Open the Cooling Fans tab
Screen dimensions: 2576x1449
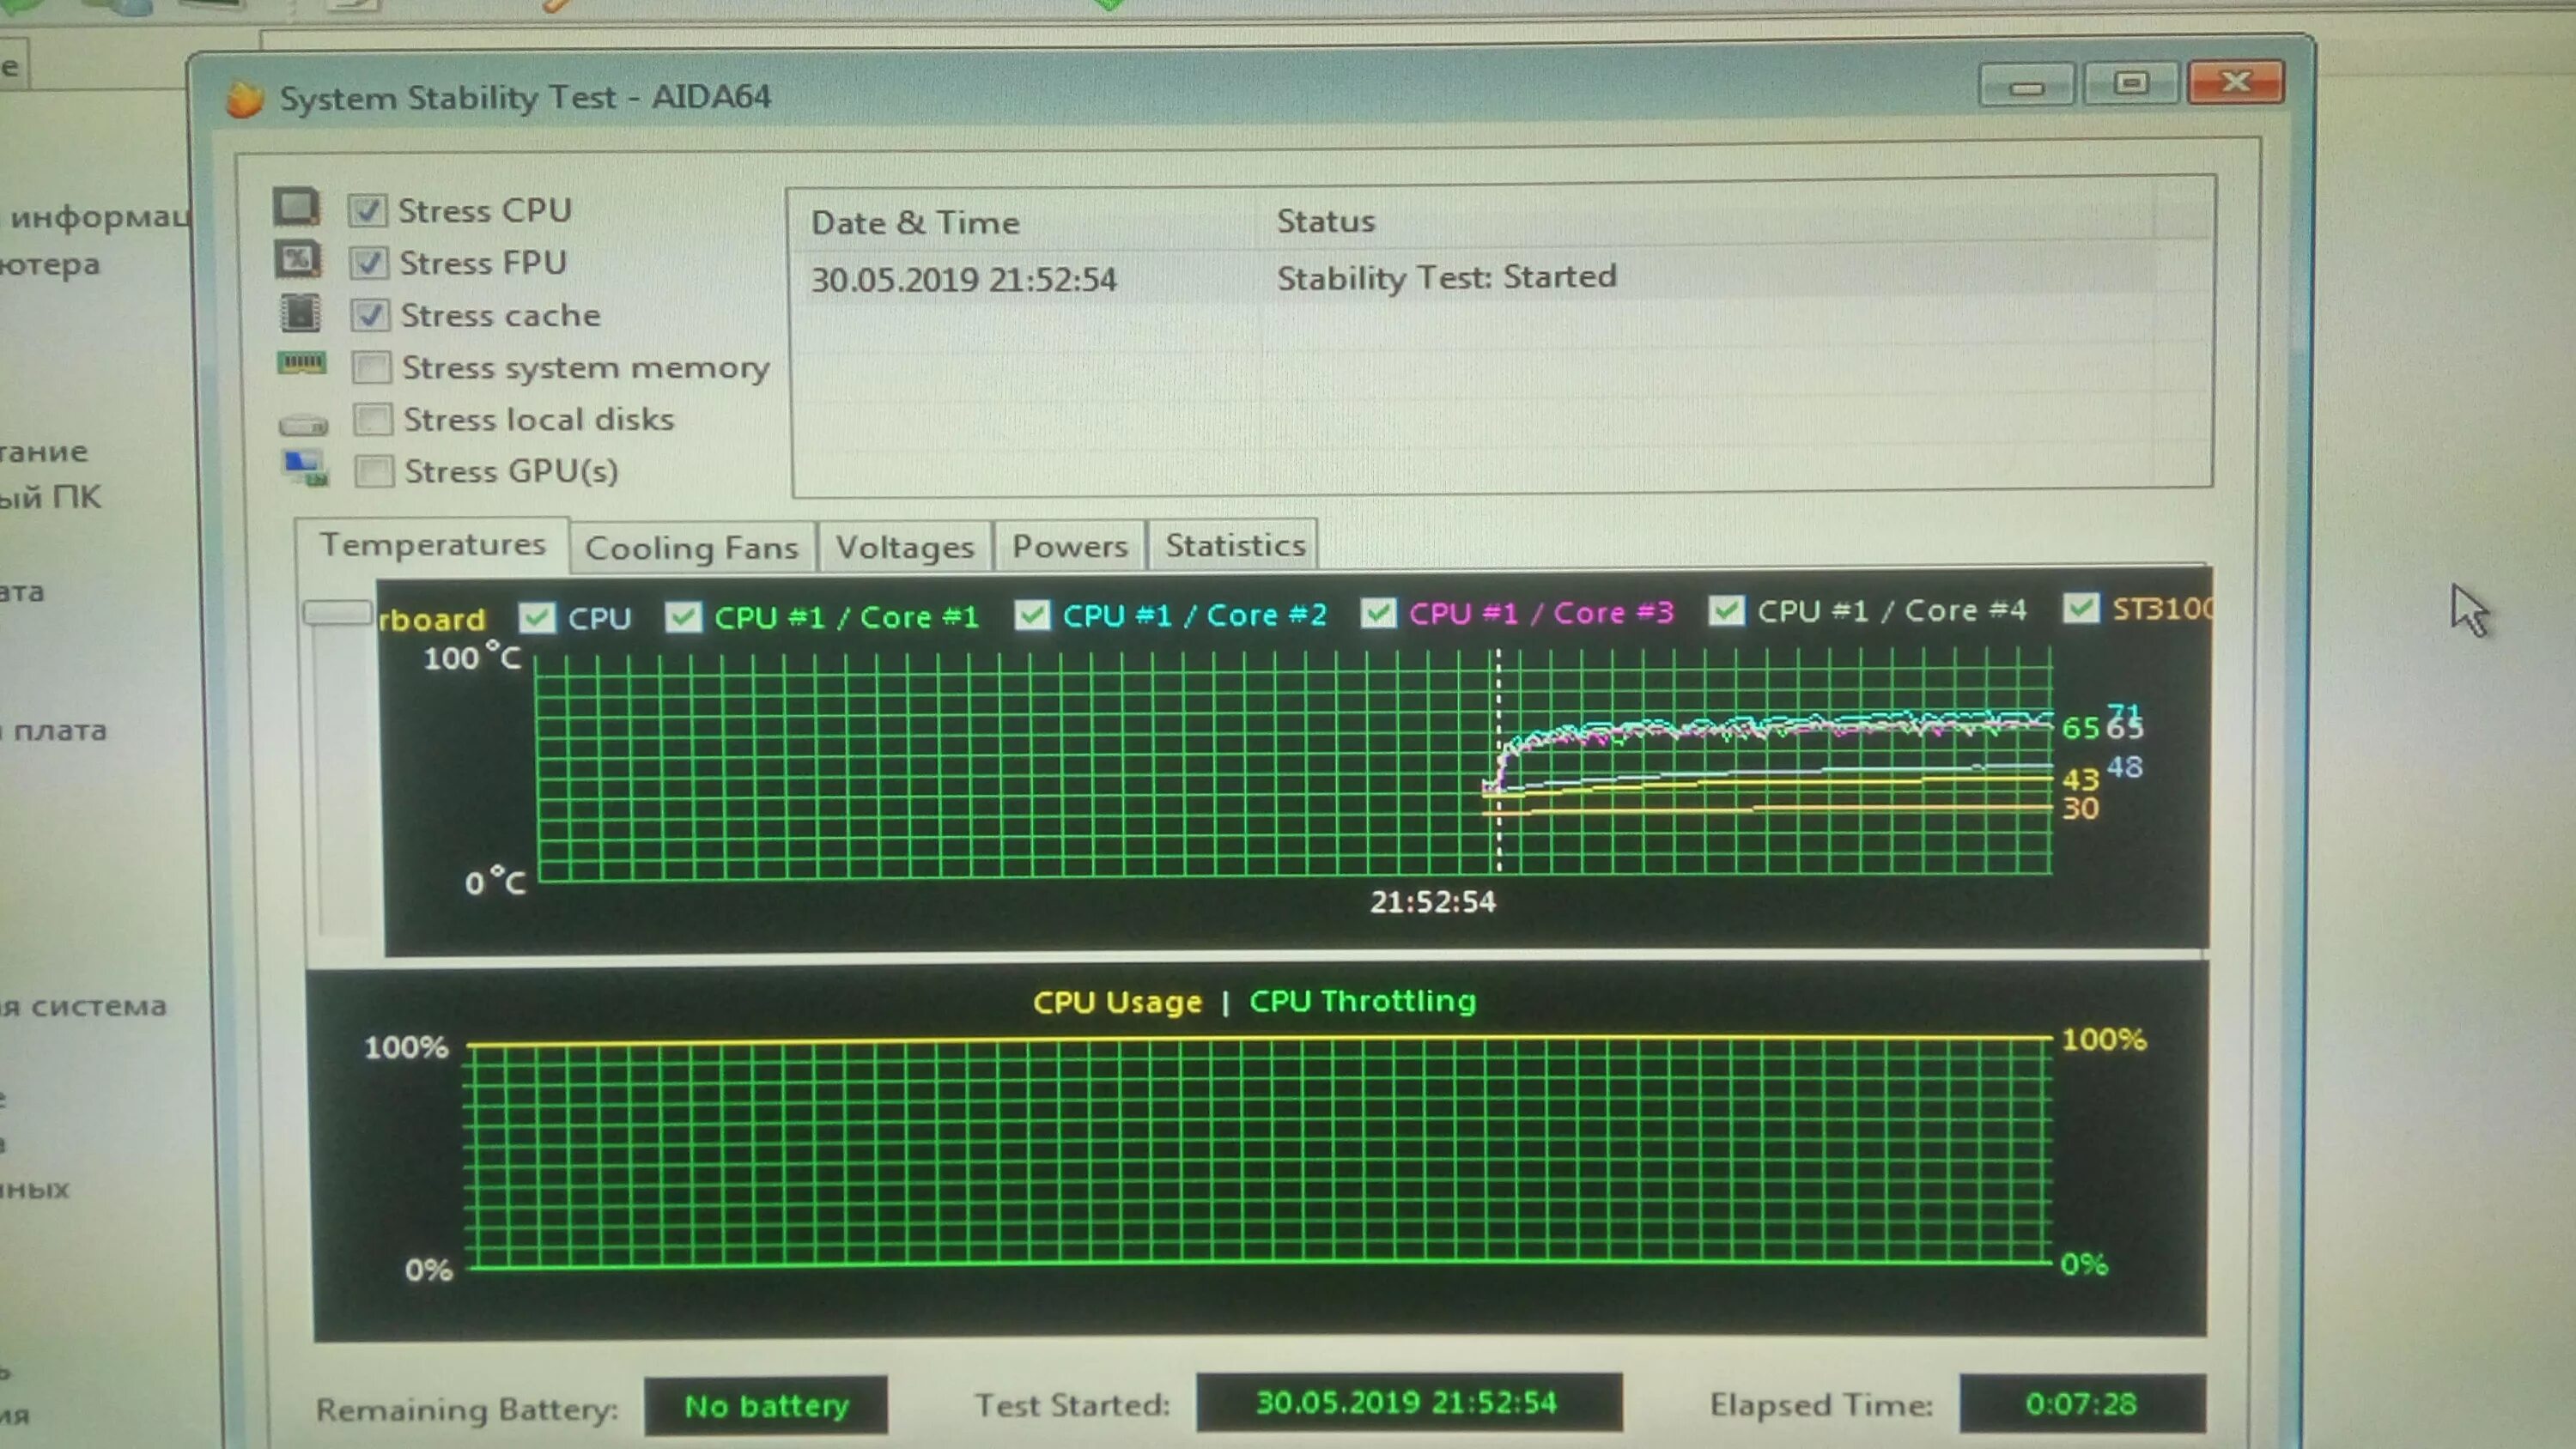tap(692, 548)
